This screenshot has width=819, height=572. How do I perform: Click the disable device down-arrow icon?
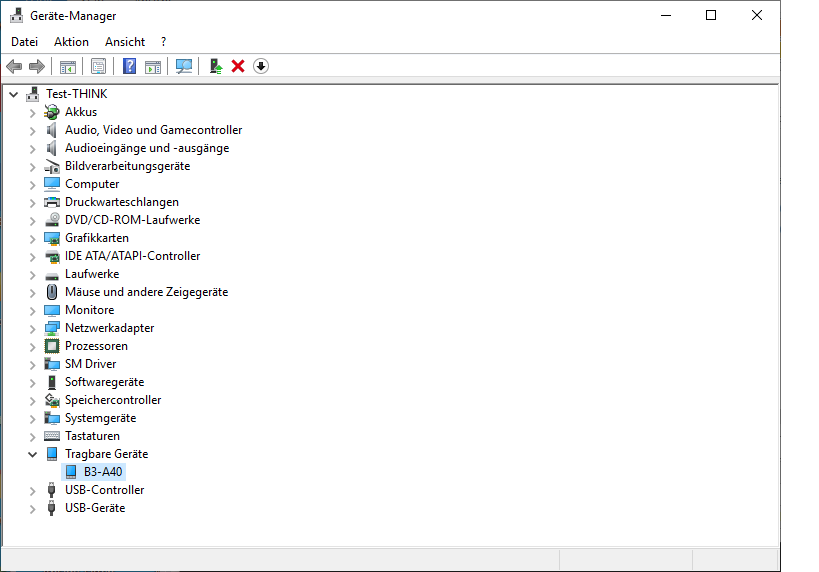[261, 66]
